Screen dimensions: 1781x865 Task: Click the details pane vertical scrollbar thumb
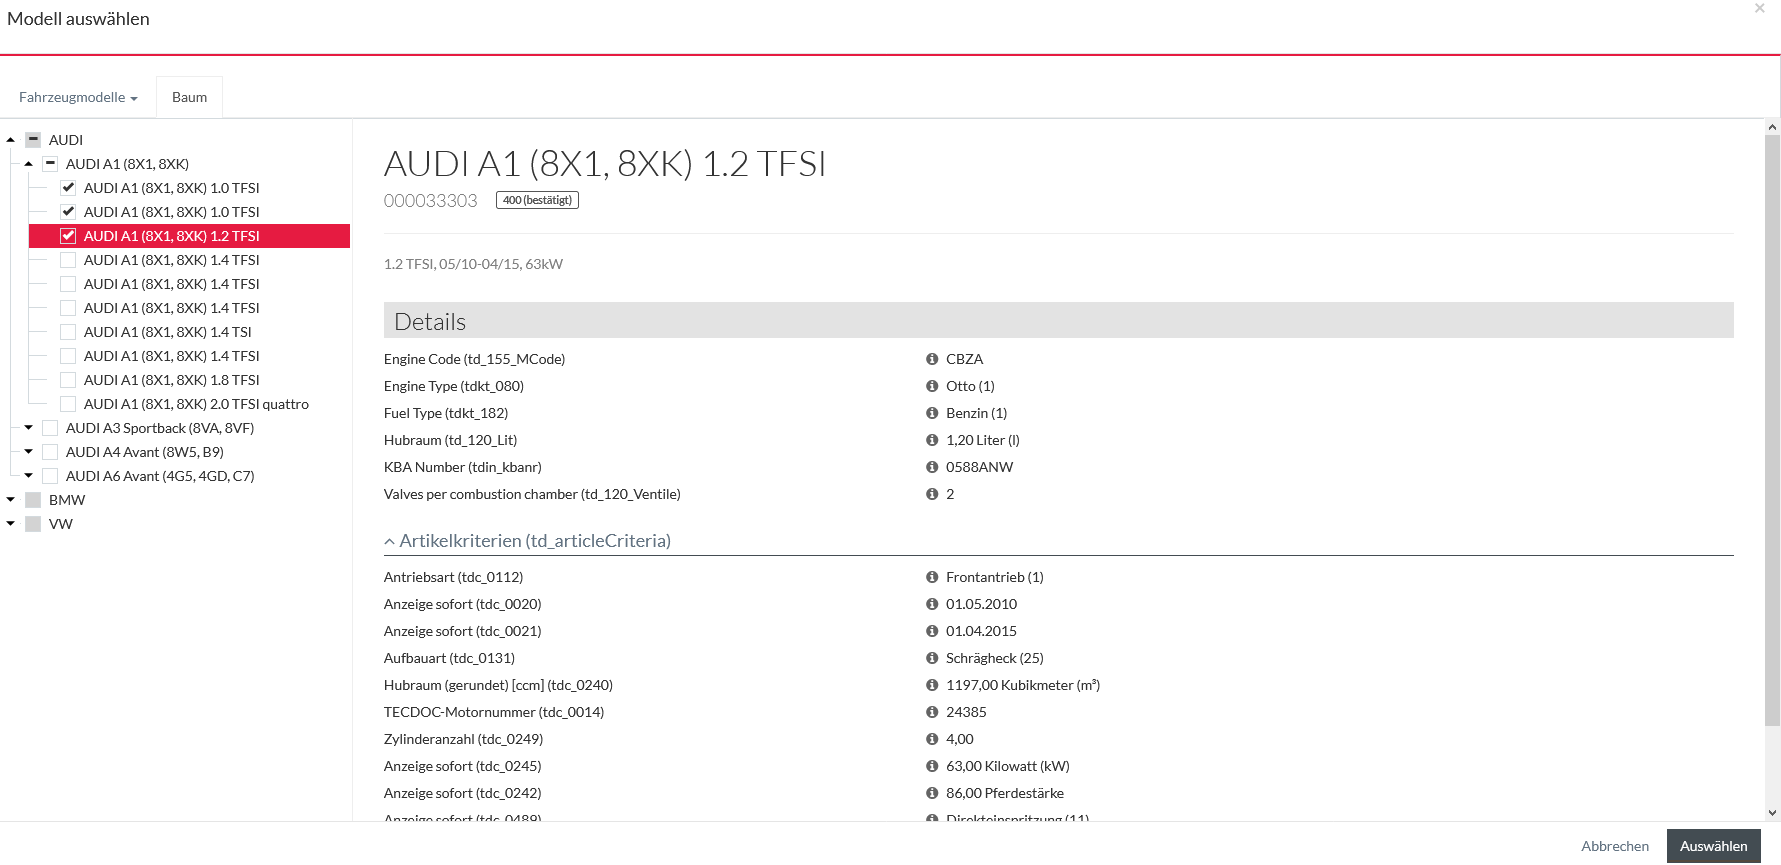point(1772,430)
